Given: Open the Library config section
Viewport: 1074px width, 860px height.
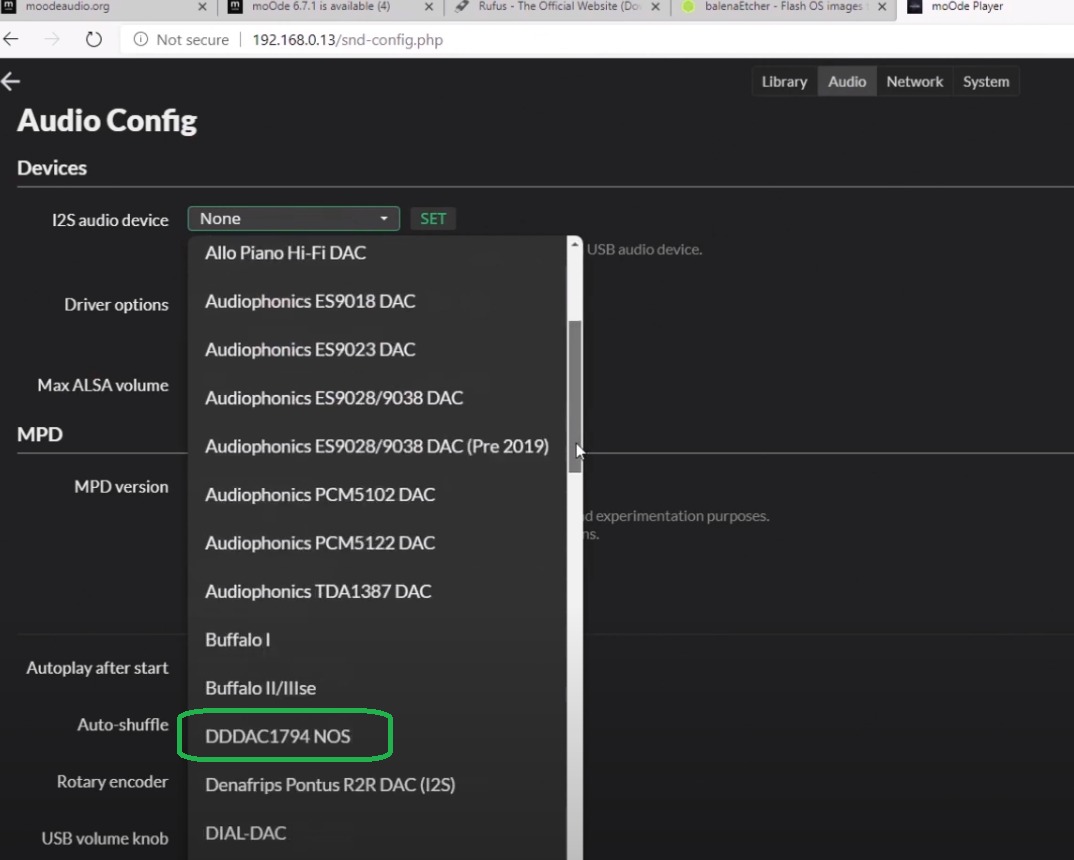Looking at the screenshot, I should [x=784, y=81].
